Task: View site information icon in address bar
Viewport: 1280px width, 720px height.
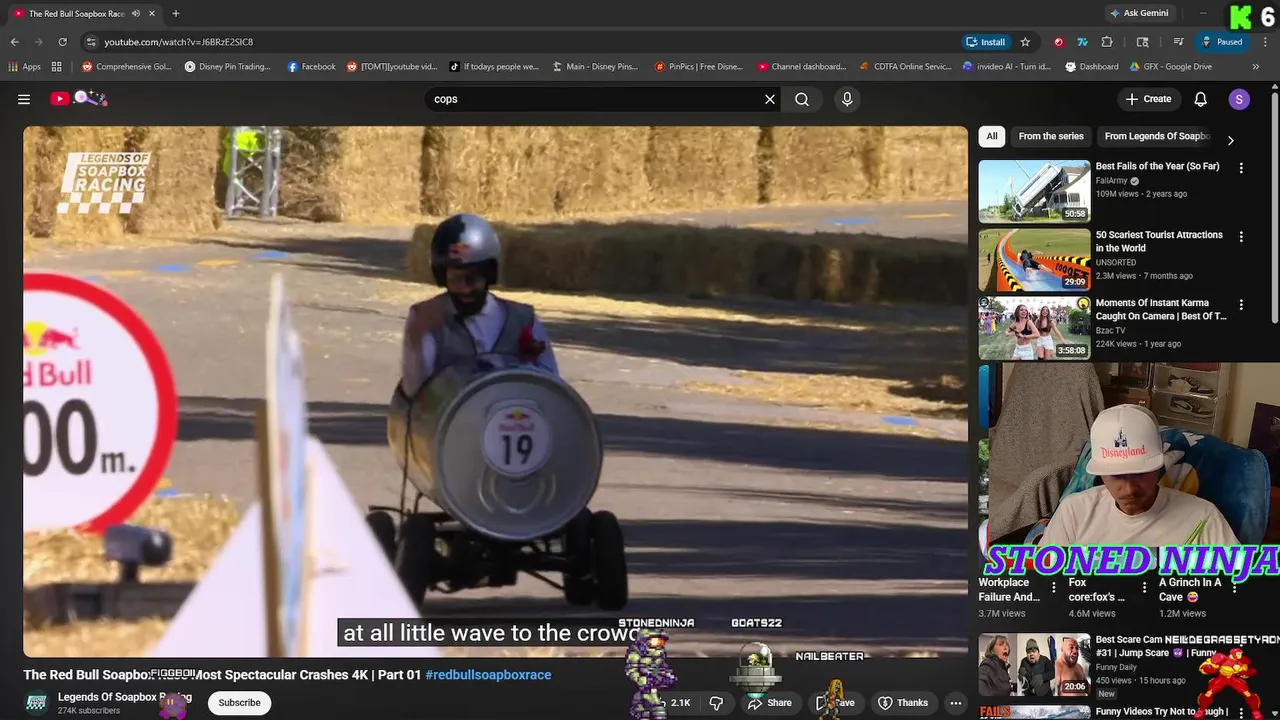Action: [91, 42]
